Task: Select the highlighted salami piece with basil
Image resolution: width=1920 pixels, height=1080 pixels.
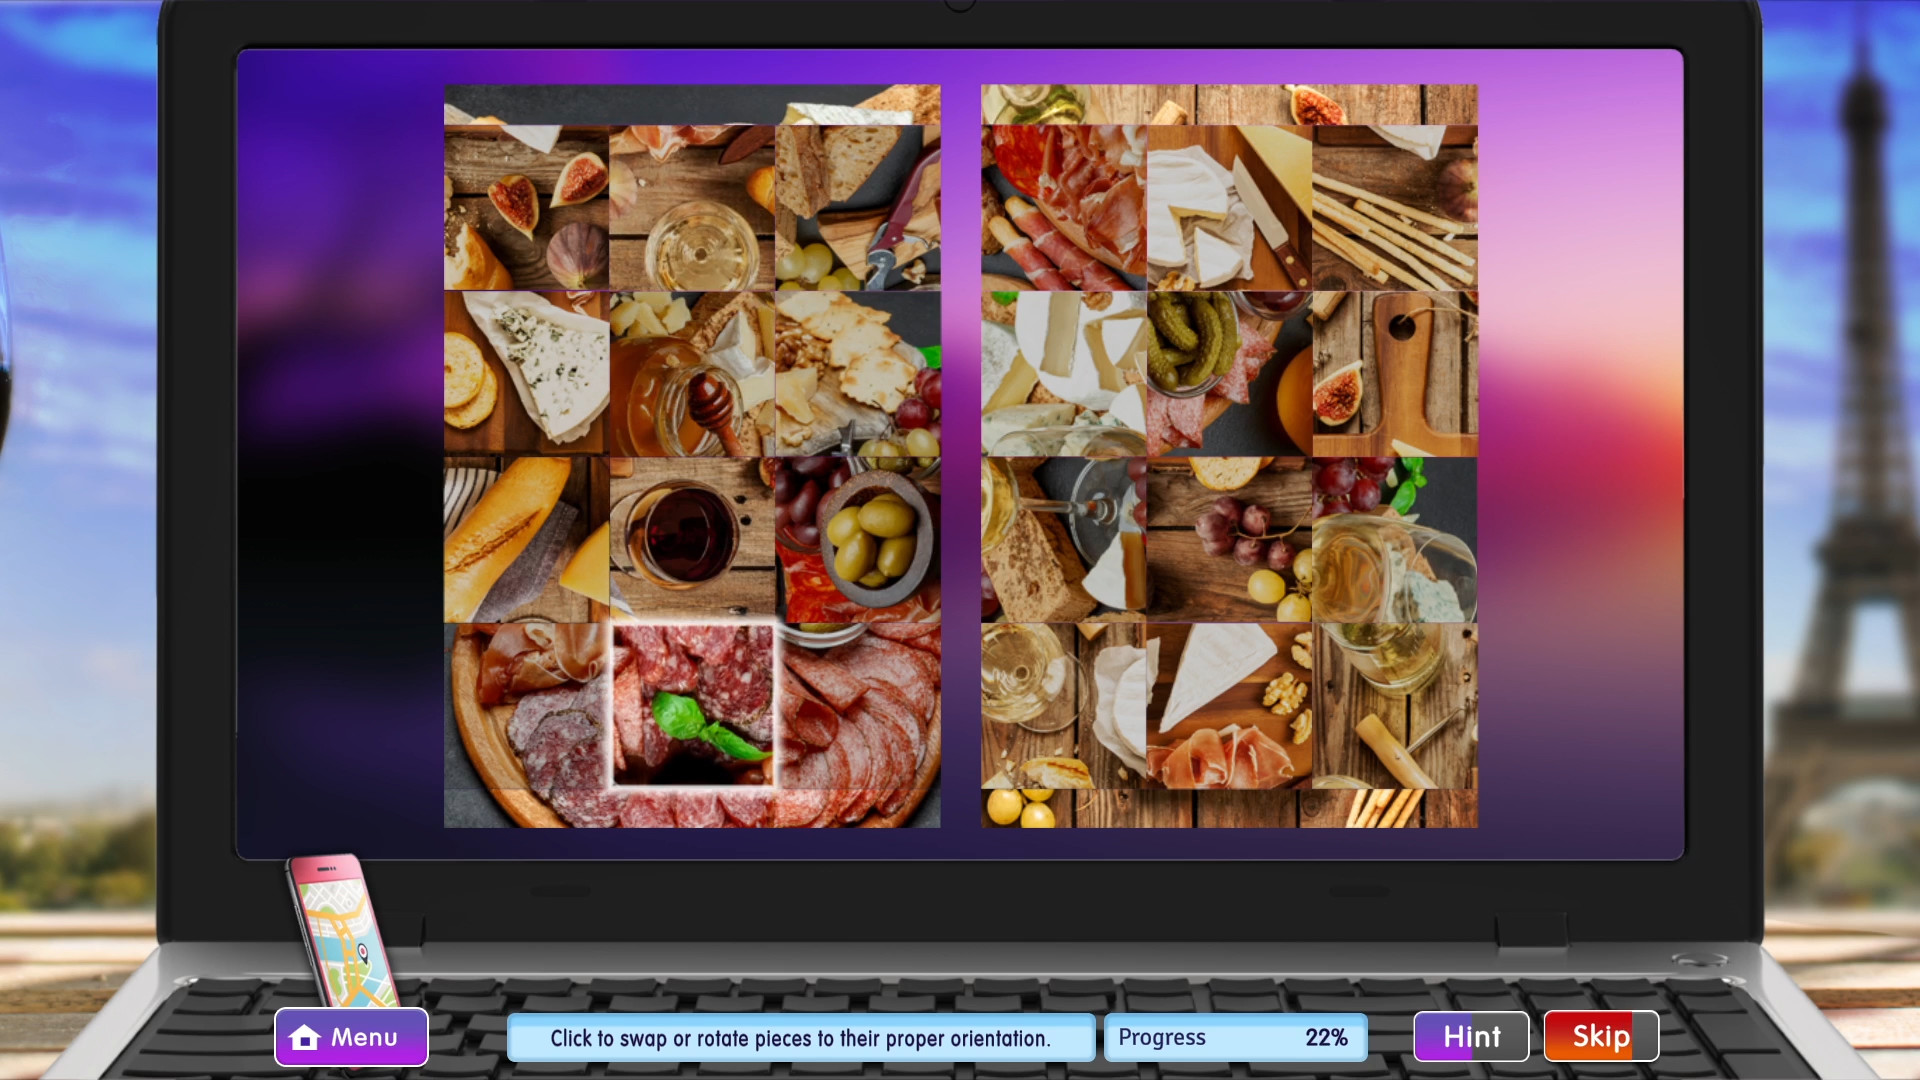Action: pos(693,705)
